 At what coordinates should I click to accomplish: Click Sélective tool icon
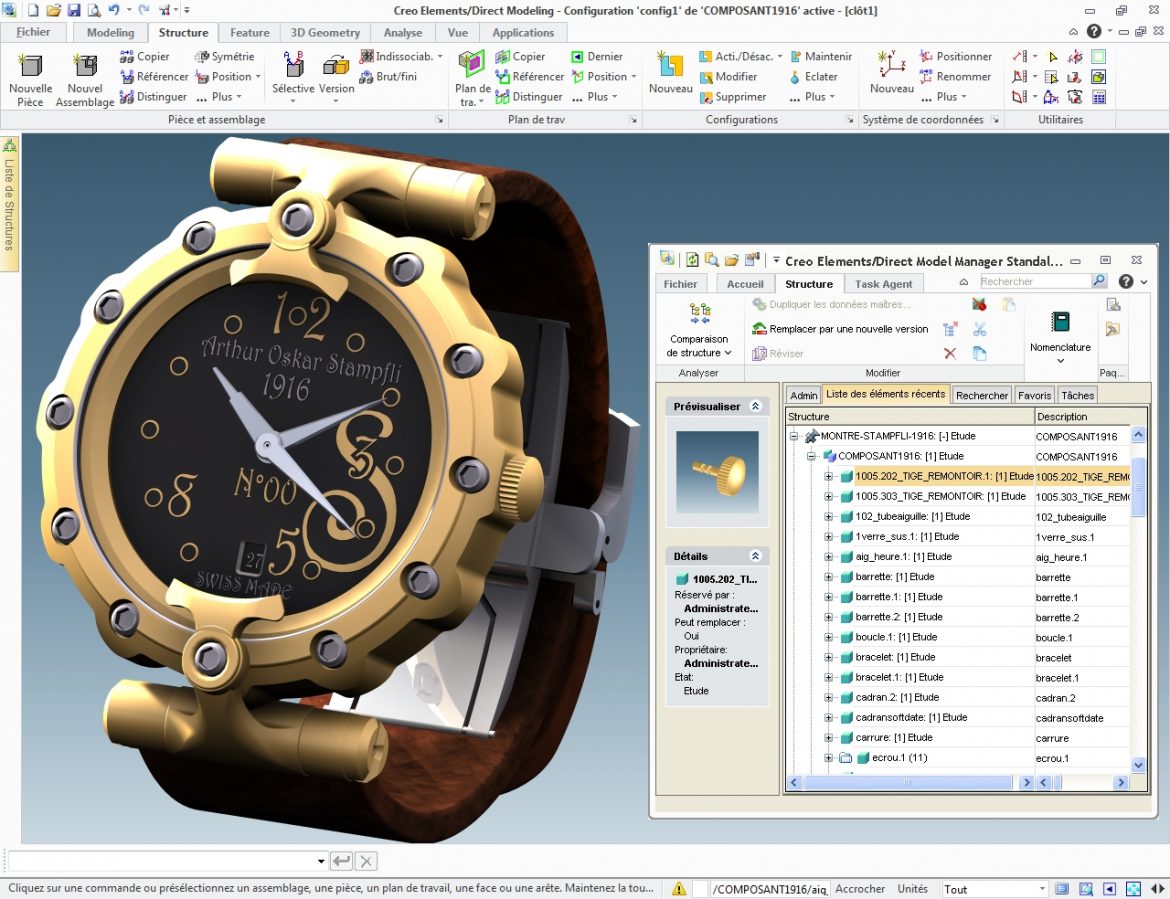pos(293,65)
